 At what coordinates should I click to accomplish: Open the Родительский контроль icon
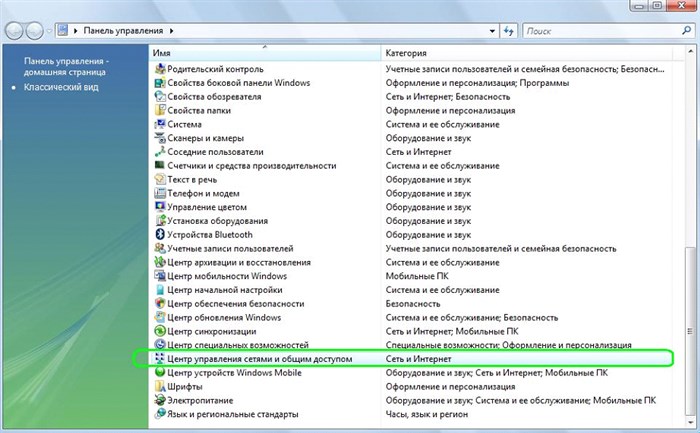[160, 69]
